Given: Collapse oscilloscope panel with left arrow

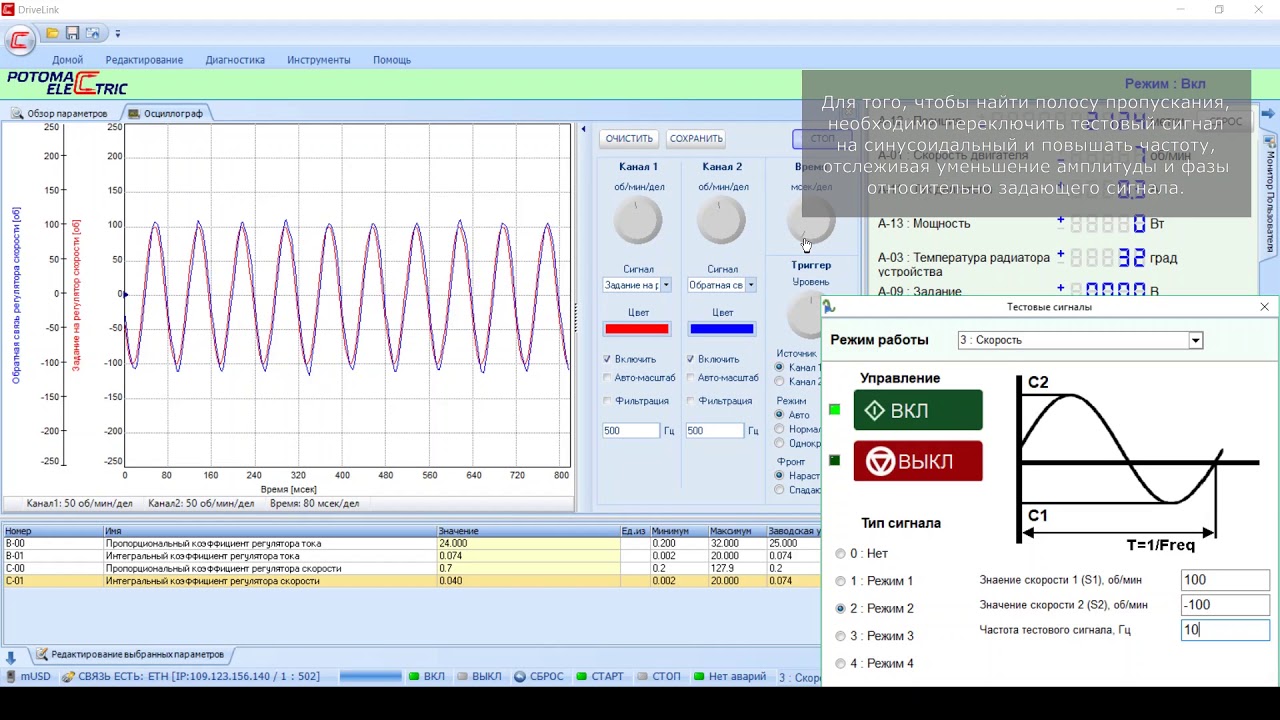Looking at the screenshot, I should [583, 129].
